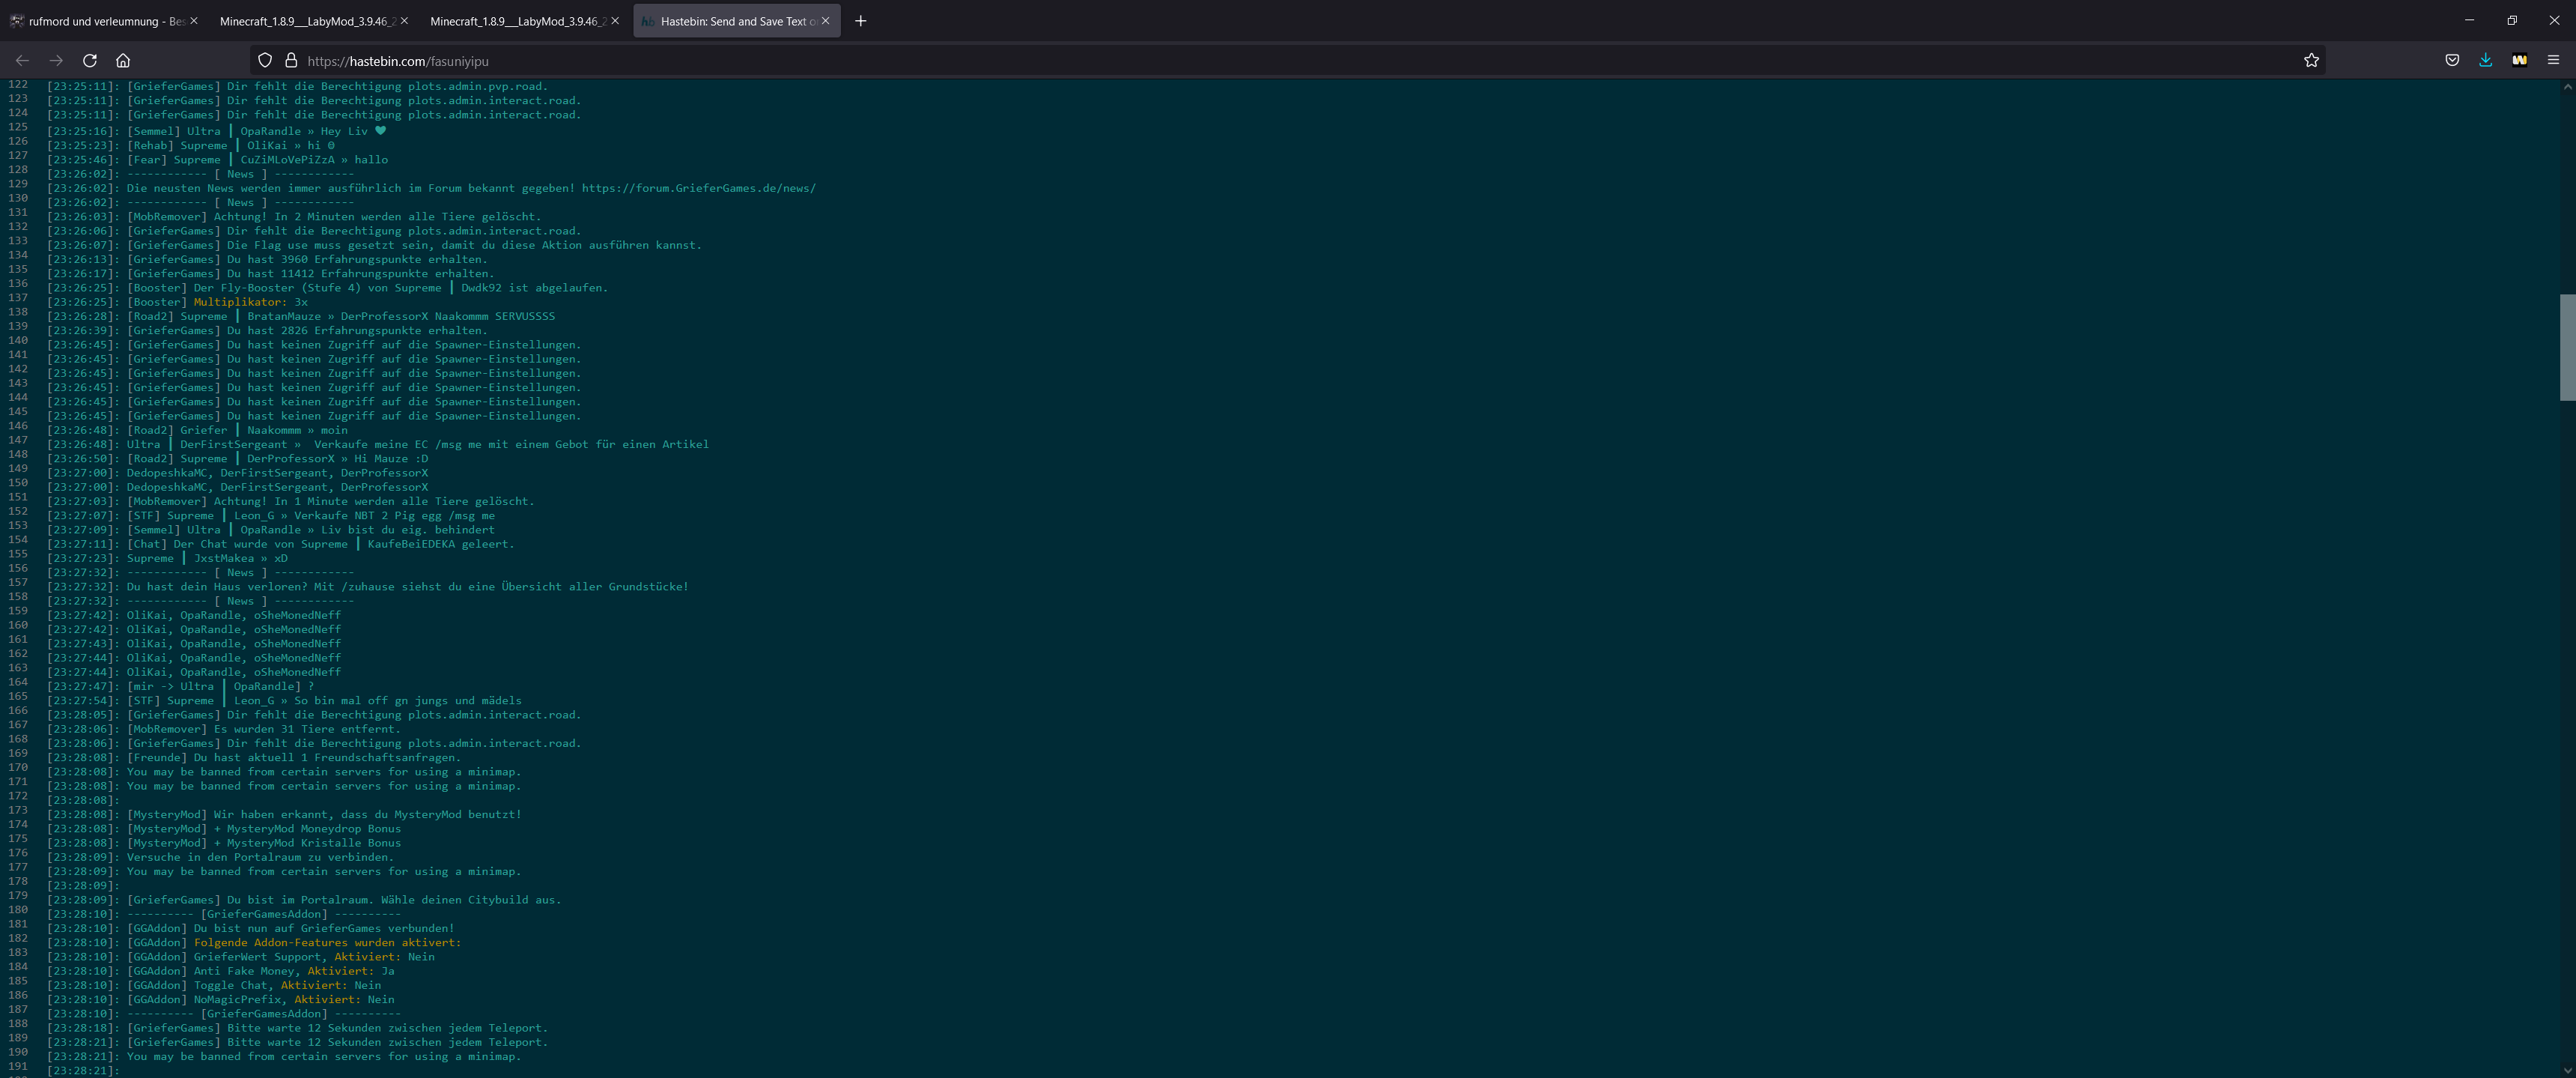Screen dimensions: 2576x1078
Task: Open Pocket save icon
Action: click(2452, 60)
